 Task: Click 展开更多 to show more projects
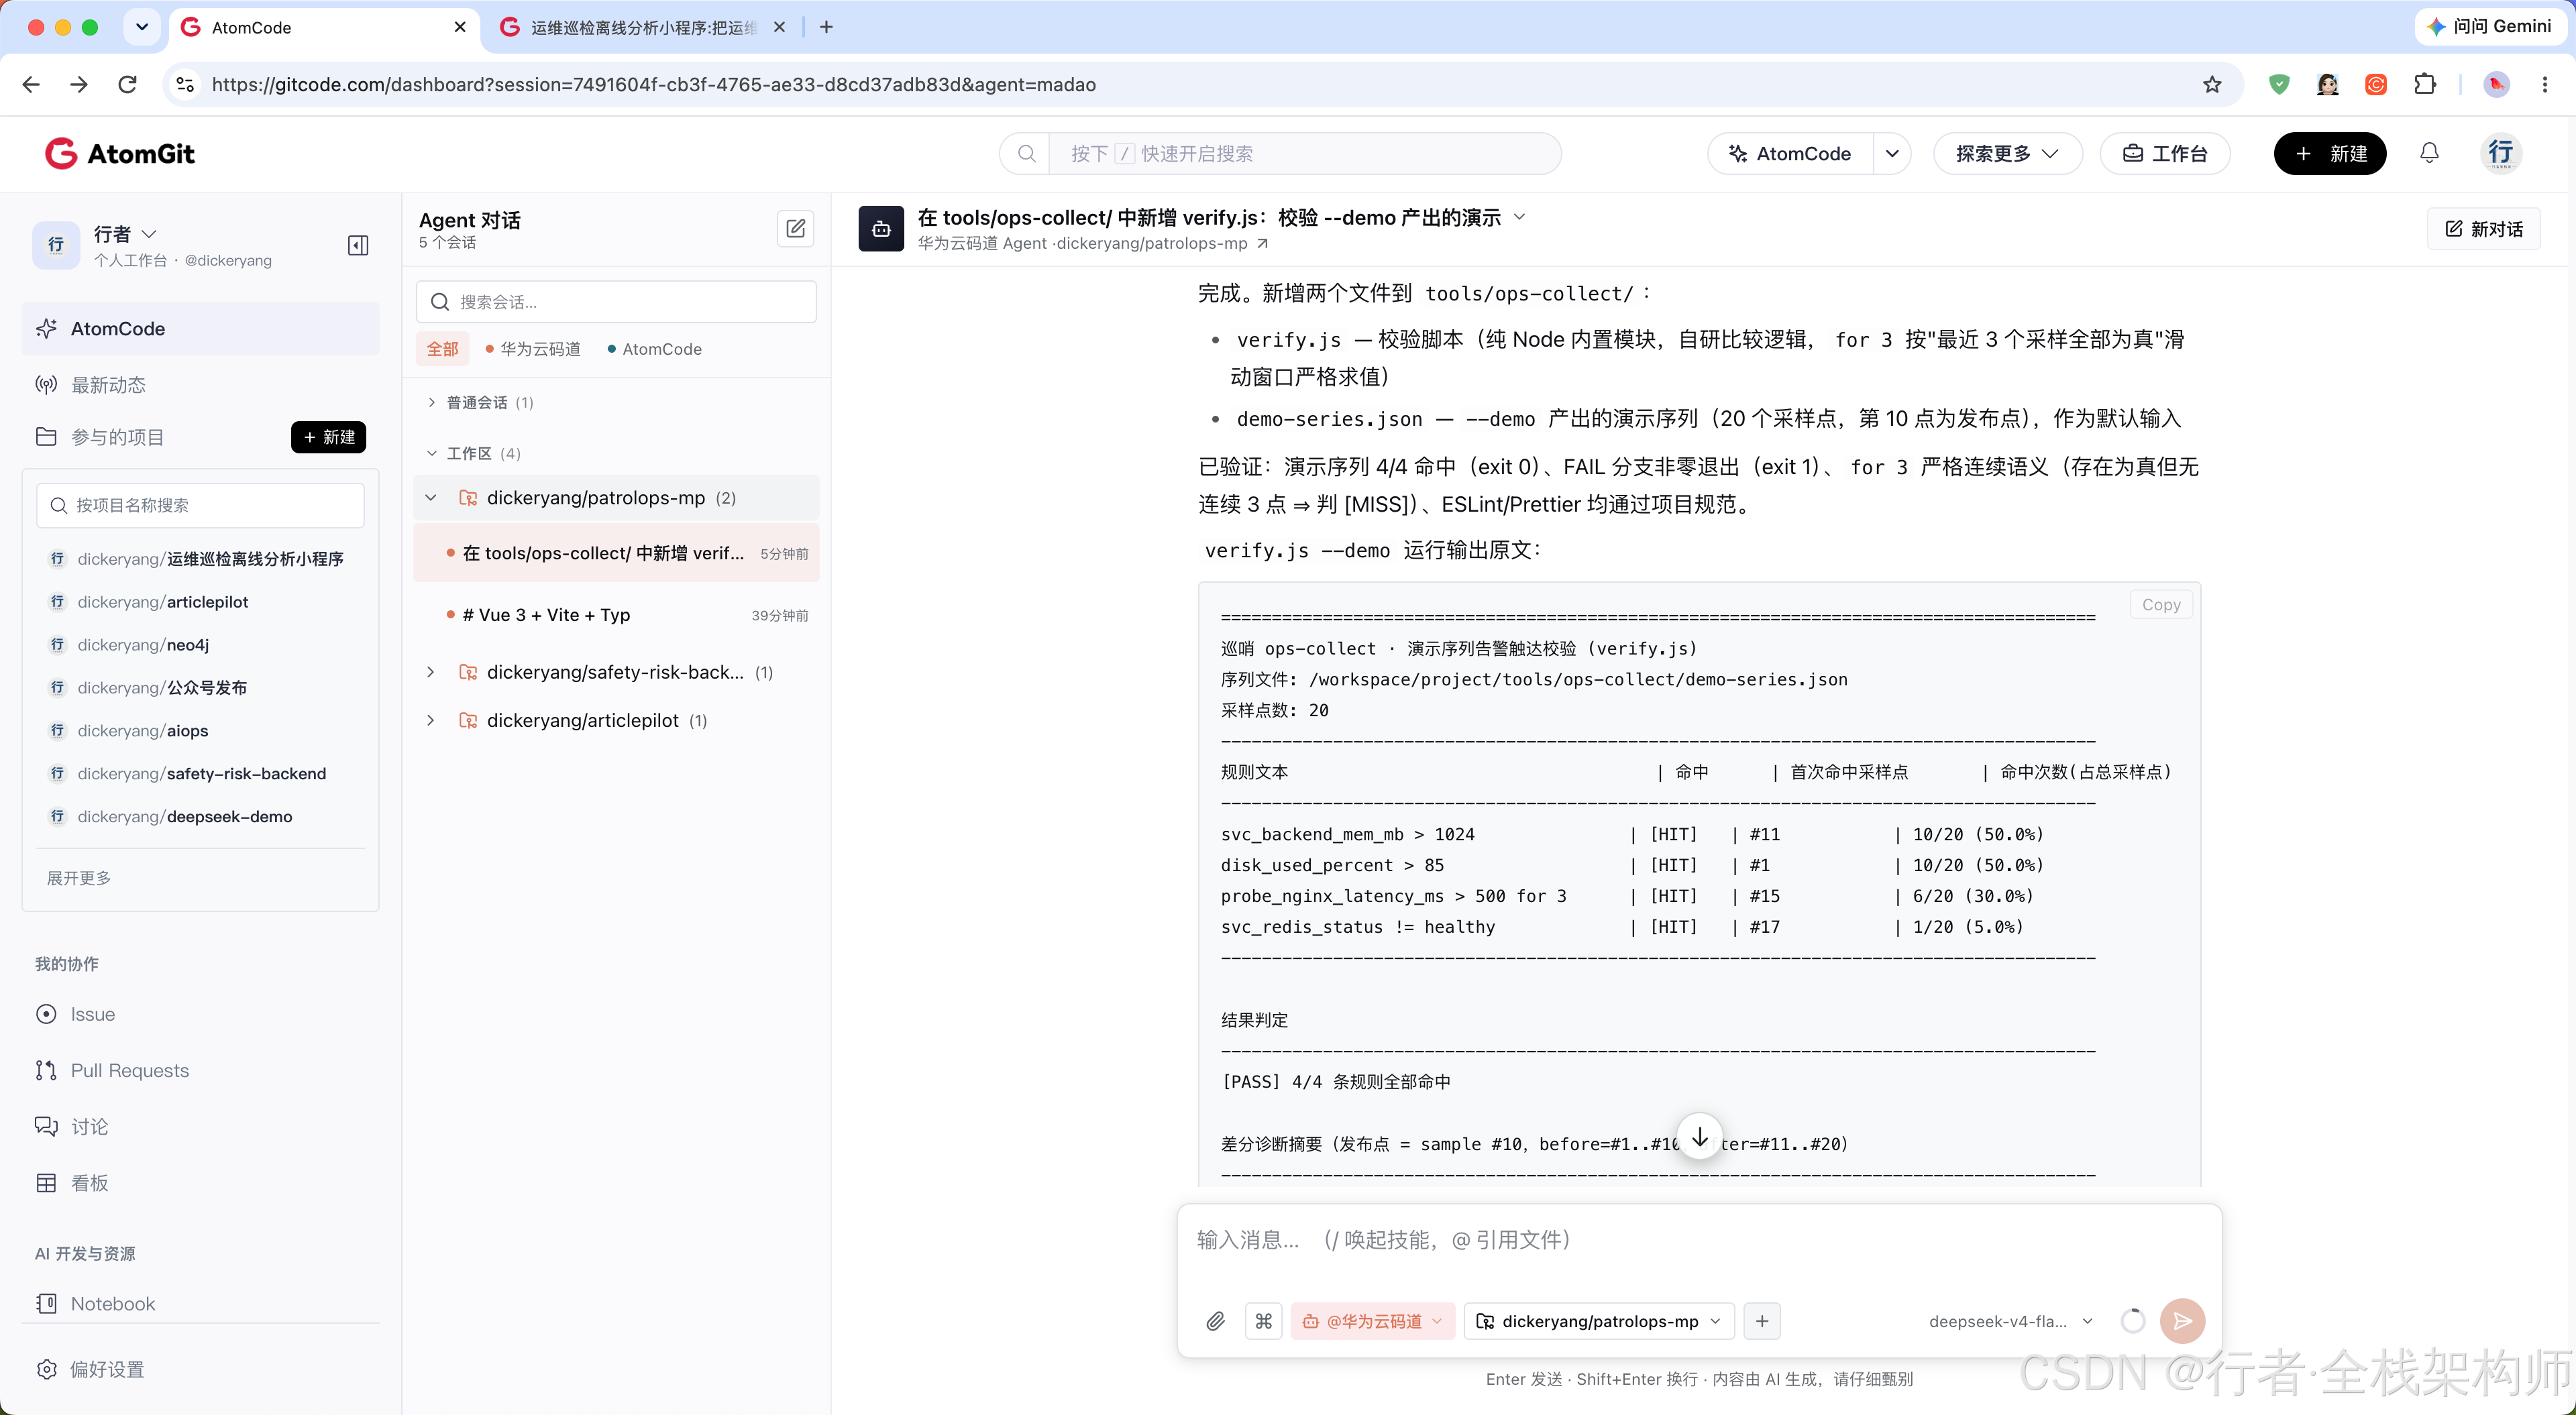[x=79, y=878]
